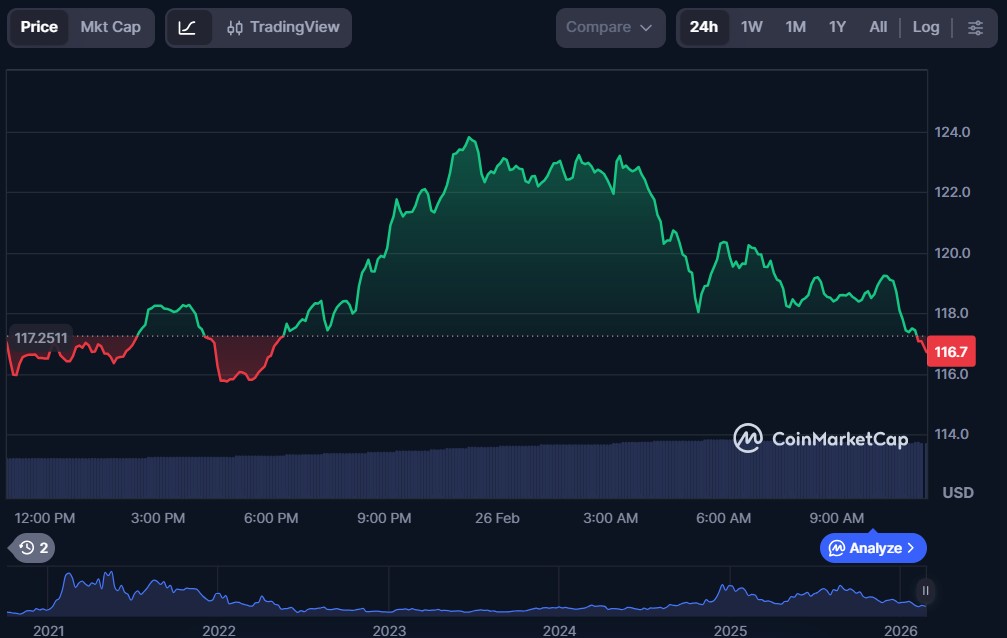1007x638 pixels.
Task: Toggle the Log scale option
Action: point(925,27)
